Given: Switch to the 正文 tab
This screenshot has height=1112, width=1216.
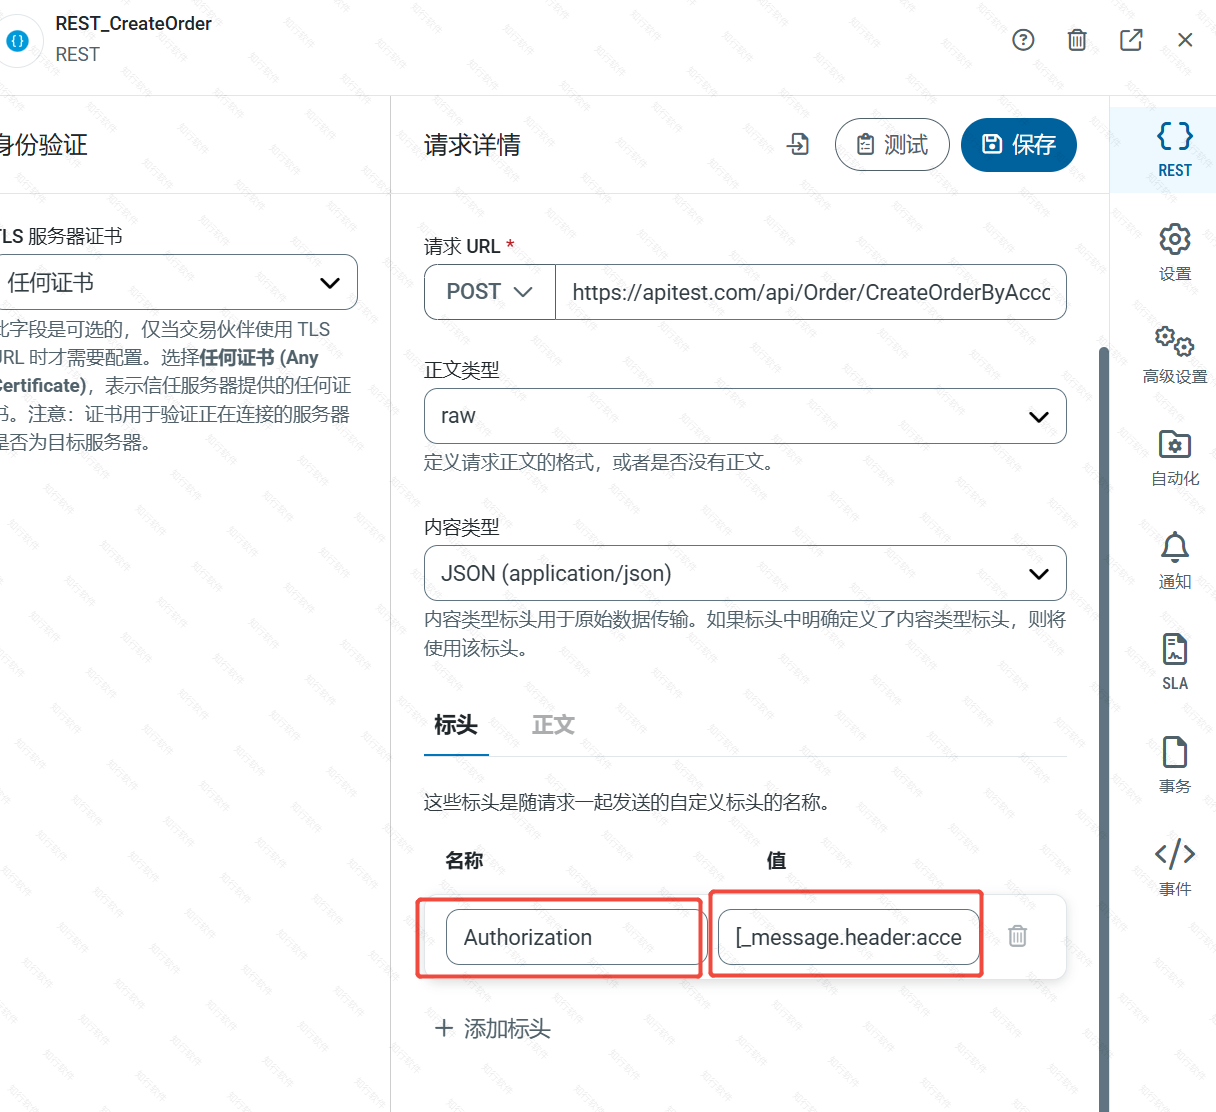Looking at the screenshot, I should coord(553,725).
